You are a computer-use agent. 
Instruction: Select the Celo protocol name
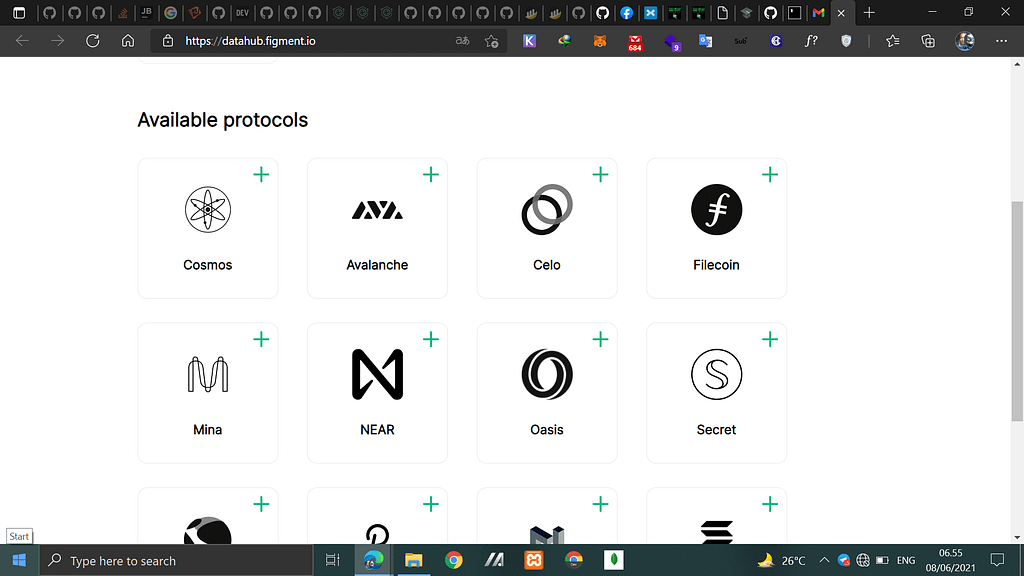547,265
